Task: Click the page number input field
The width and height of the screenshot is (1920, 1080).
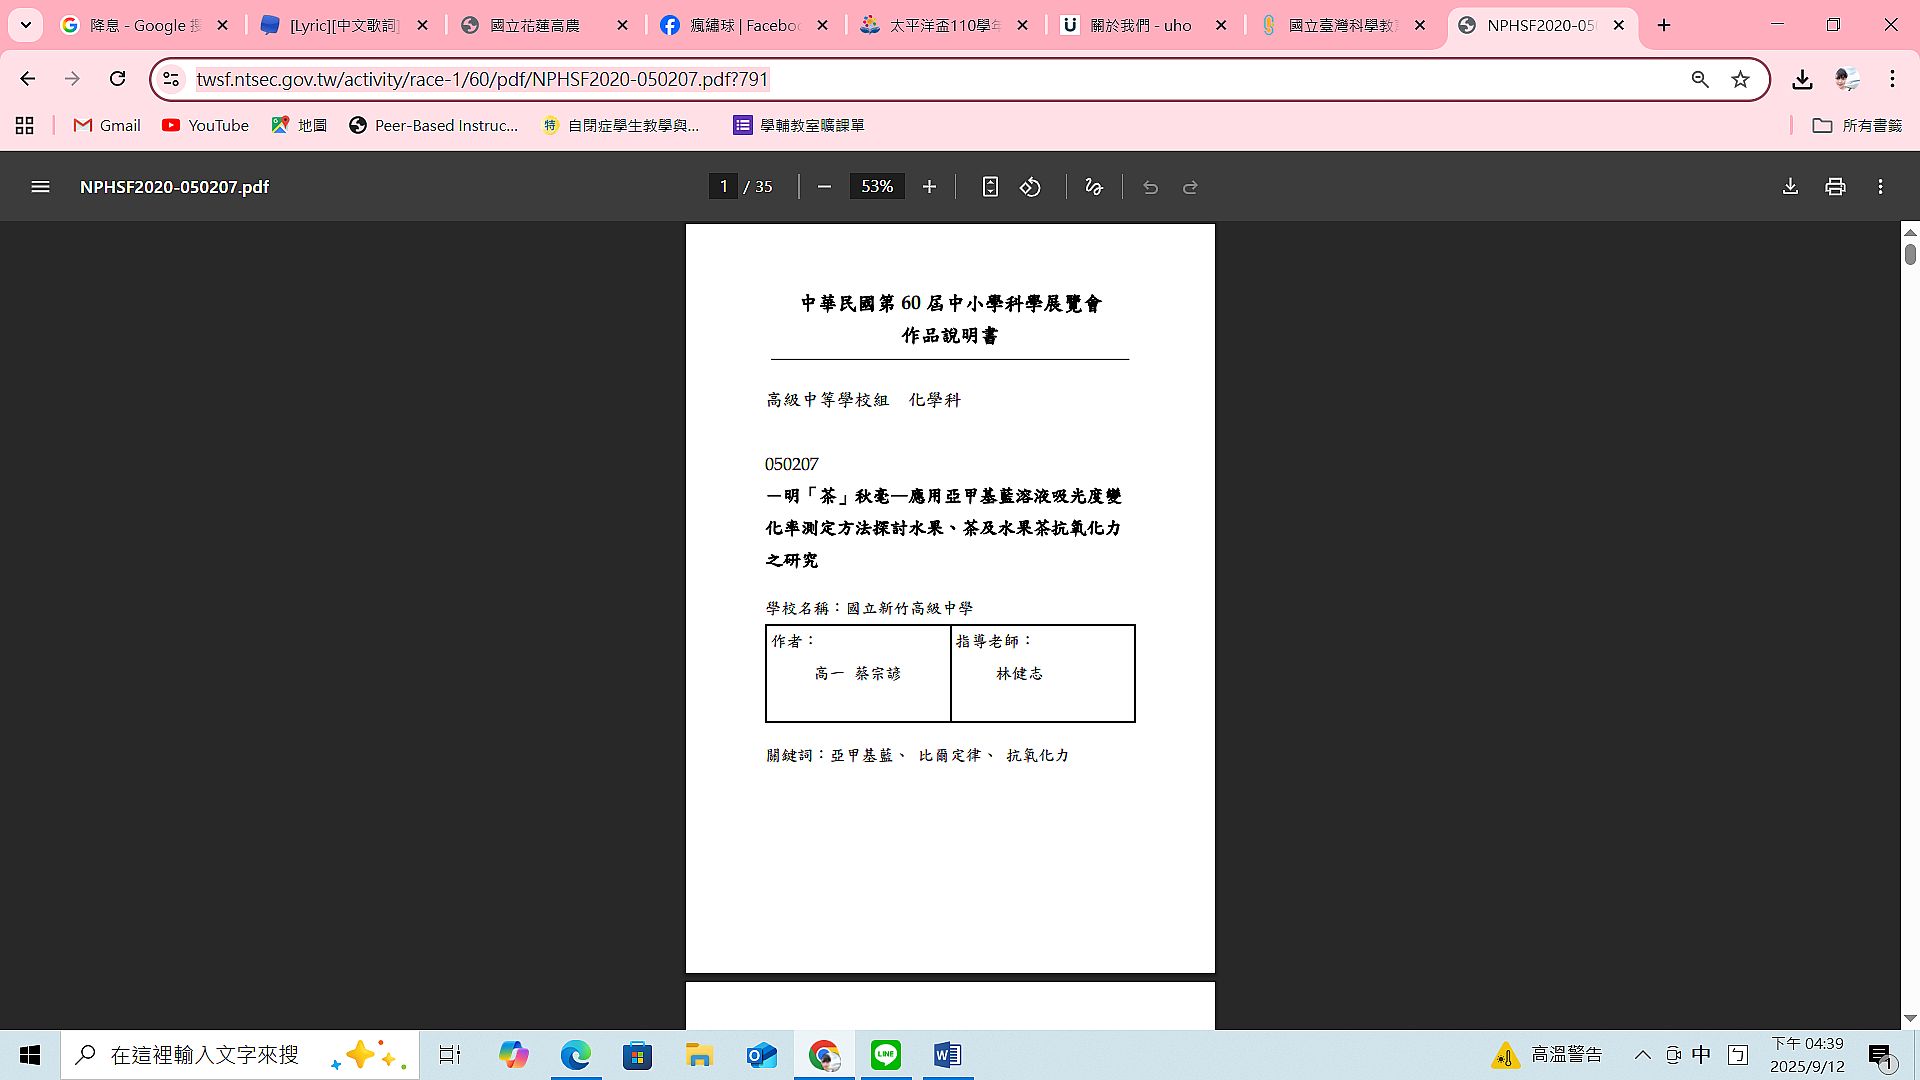Action: pyautogui.click(x=723, y=187)
